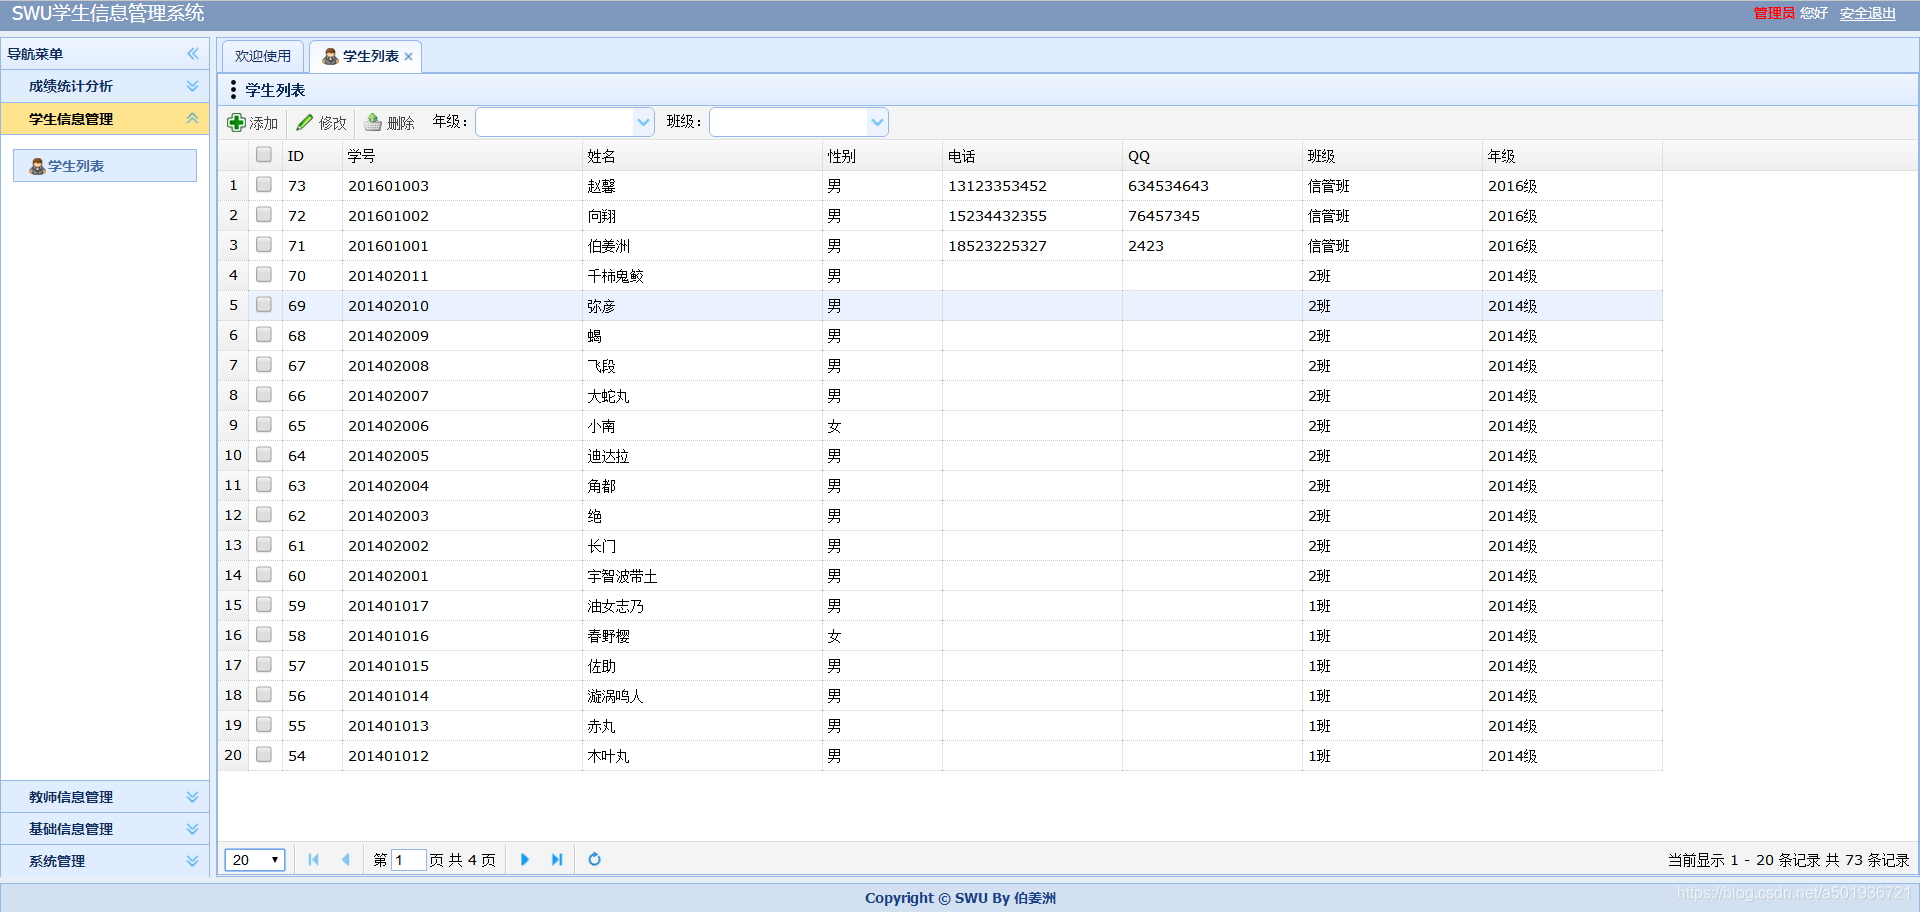Screen dimensions: 1920x912
Task: Open the 班级 class dropdown
Action: (x=878, y=122)
